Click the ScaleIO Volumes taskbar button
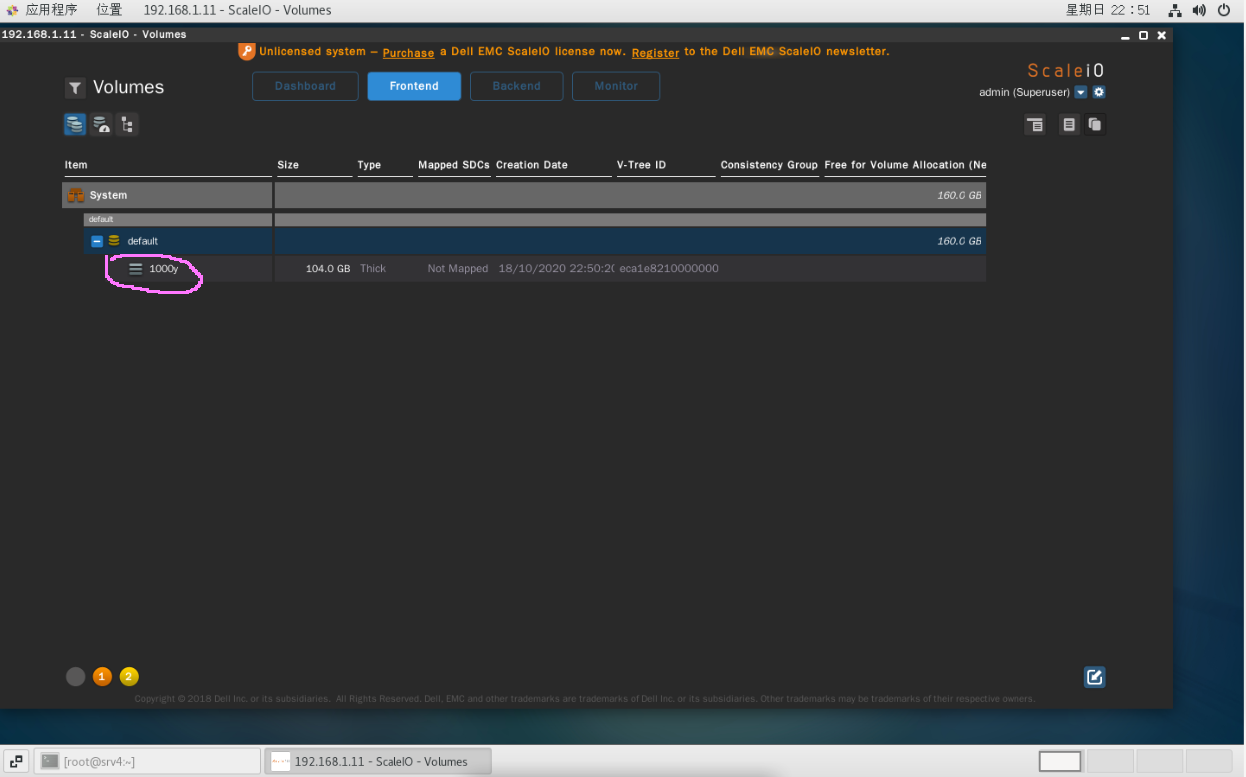 (x=379, y=761)
